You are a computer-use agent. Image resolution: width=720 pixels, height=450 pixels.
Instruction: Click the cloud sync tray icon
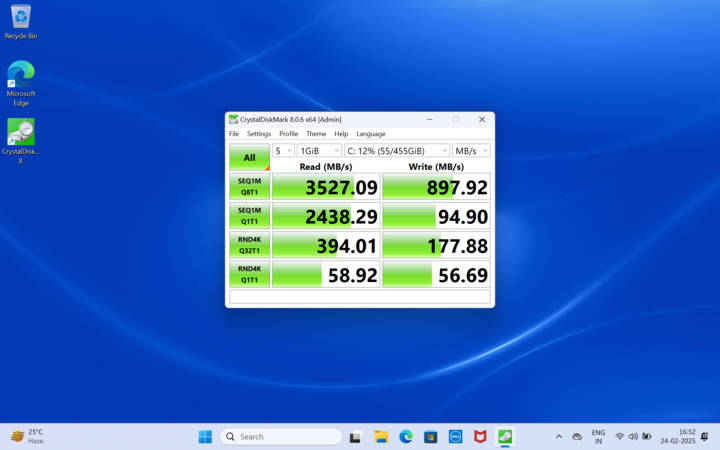pos(577,437)
